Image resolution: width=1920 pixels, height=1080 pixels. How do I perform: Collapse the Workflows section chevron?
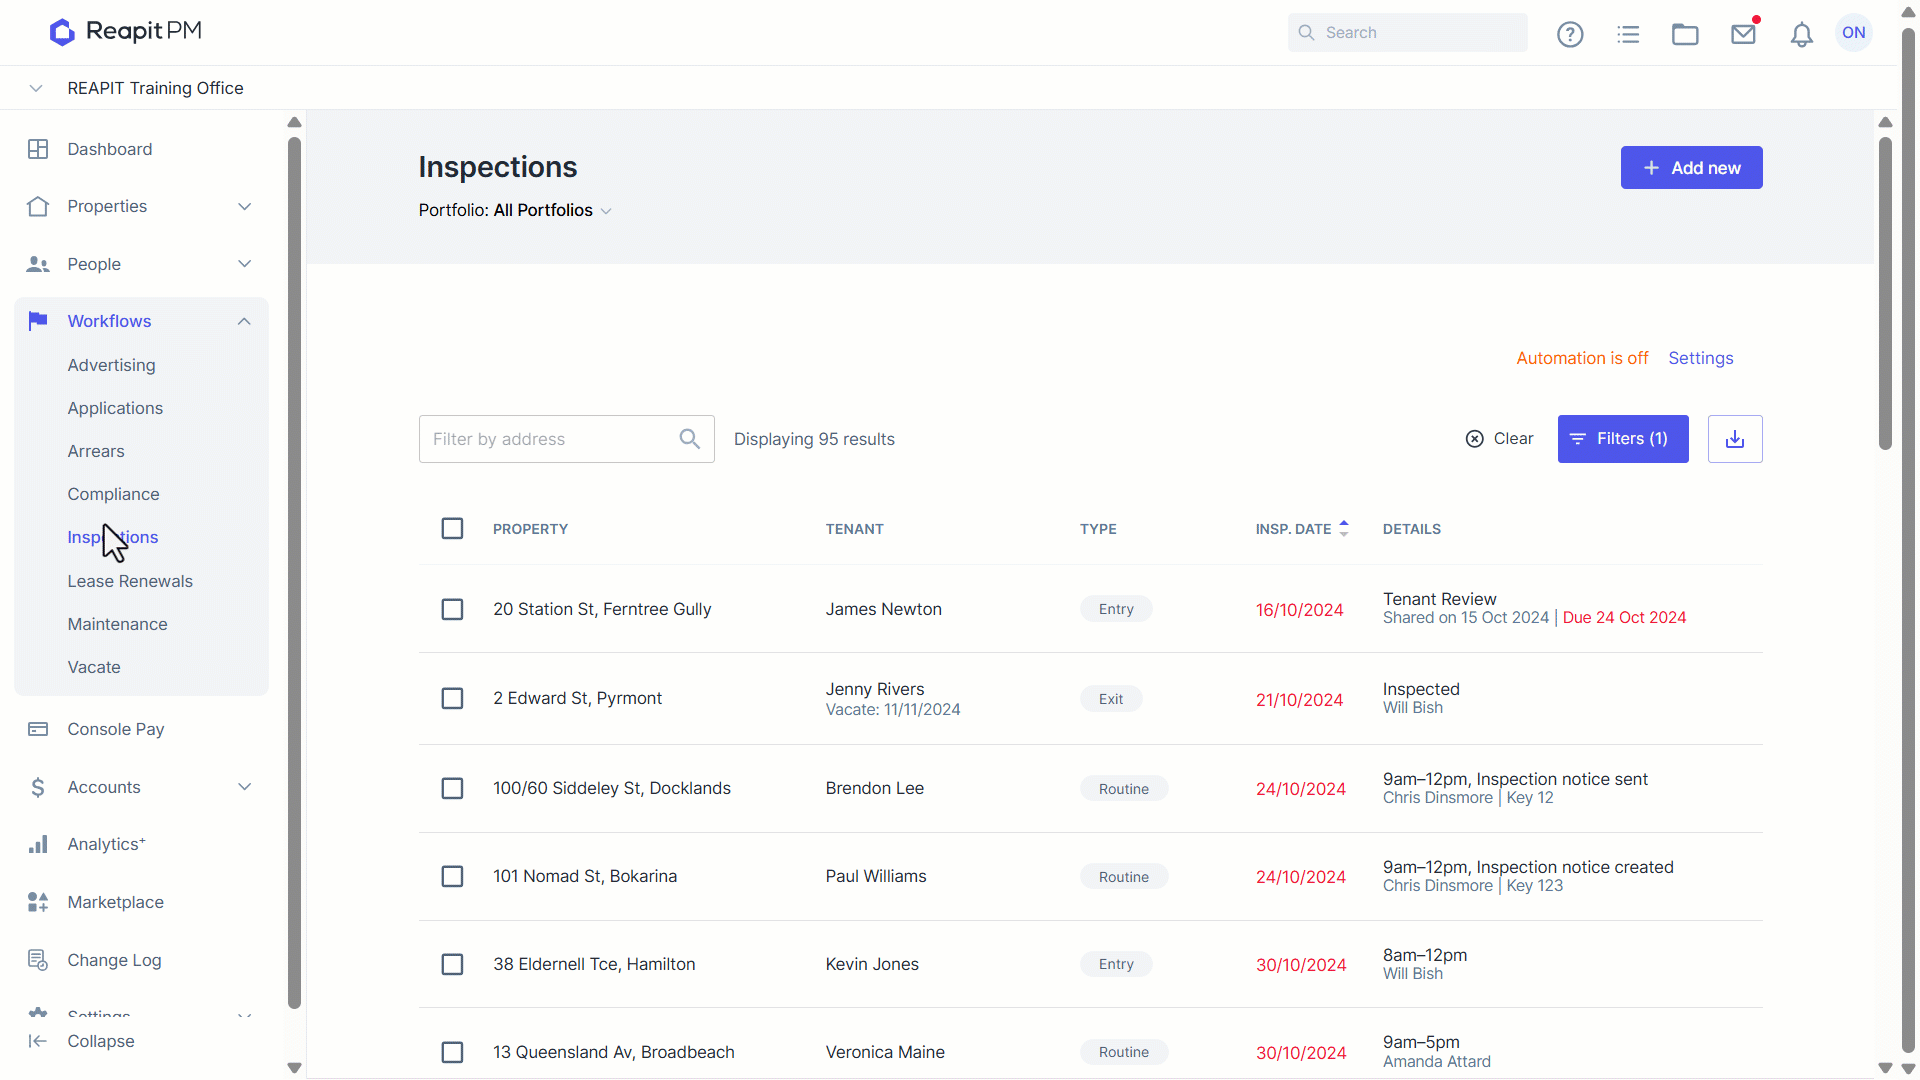coord(245,321)
